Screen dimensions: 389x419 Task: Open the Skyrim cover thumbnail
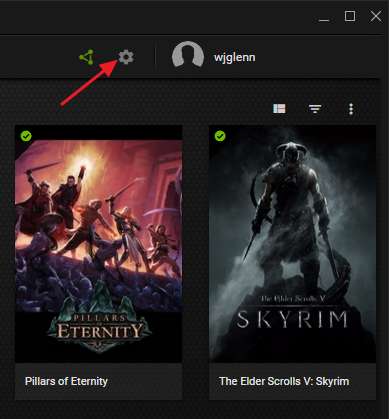point(292,244)
